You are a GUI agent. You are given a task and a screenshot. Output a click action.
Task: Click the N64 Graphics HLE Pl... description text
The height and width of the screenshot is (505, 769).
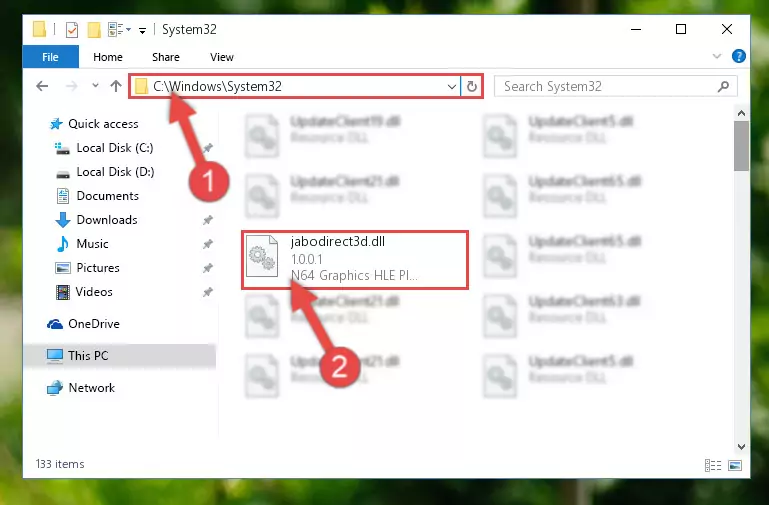(354, 275)
